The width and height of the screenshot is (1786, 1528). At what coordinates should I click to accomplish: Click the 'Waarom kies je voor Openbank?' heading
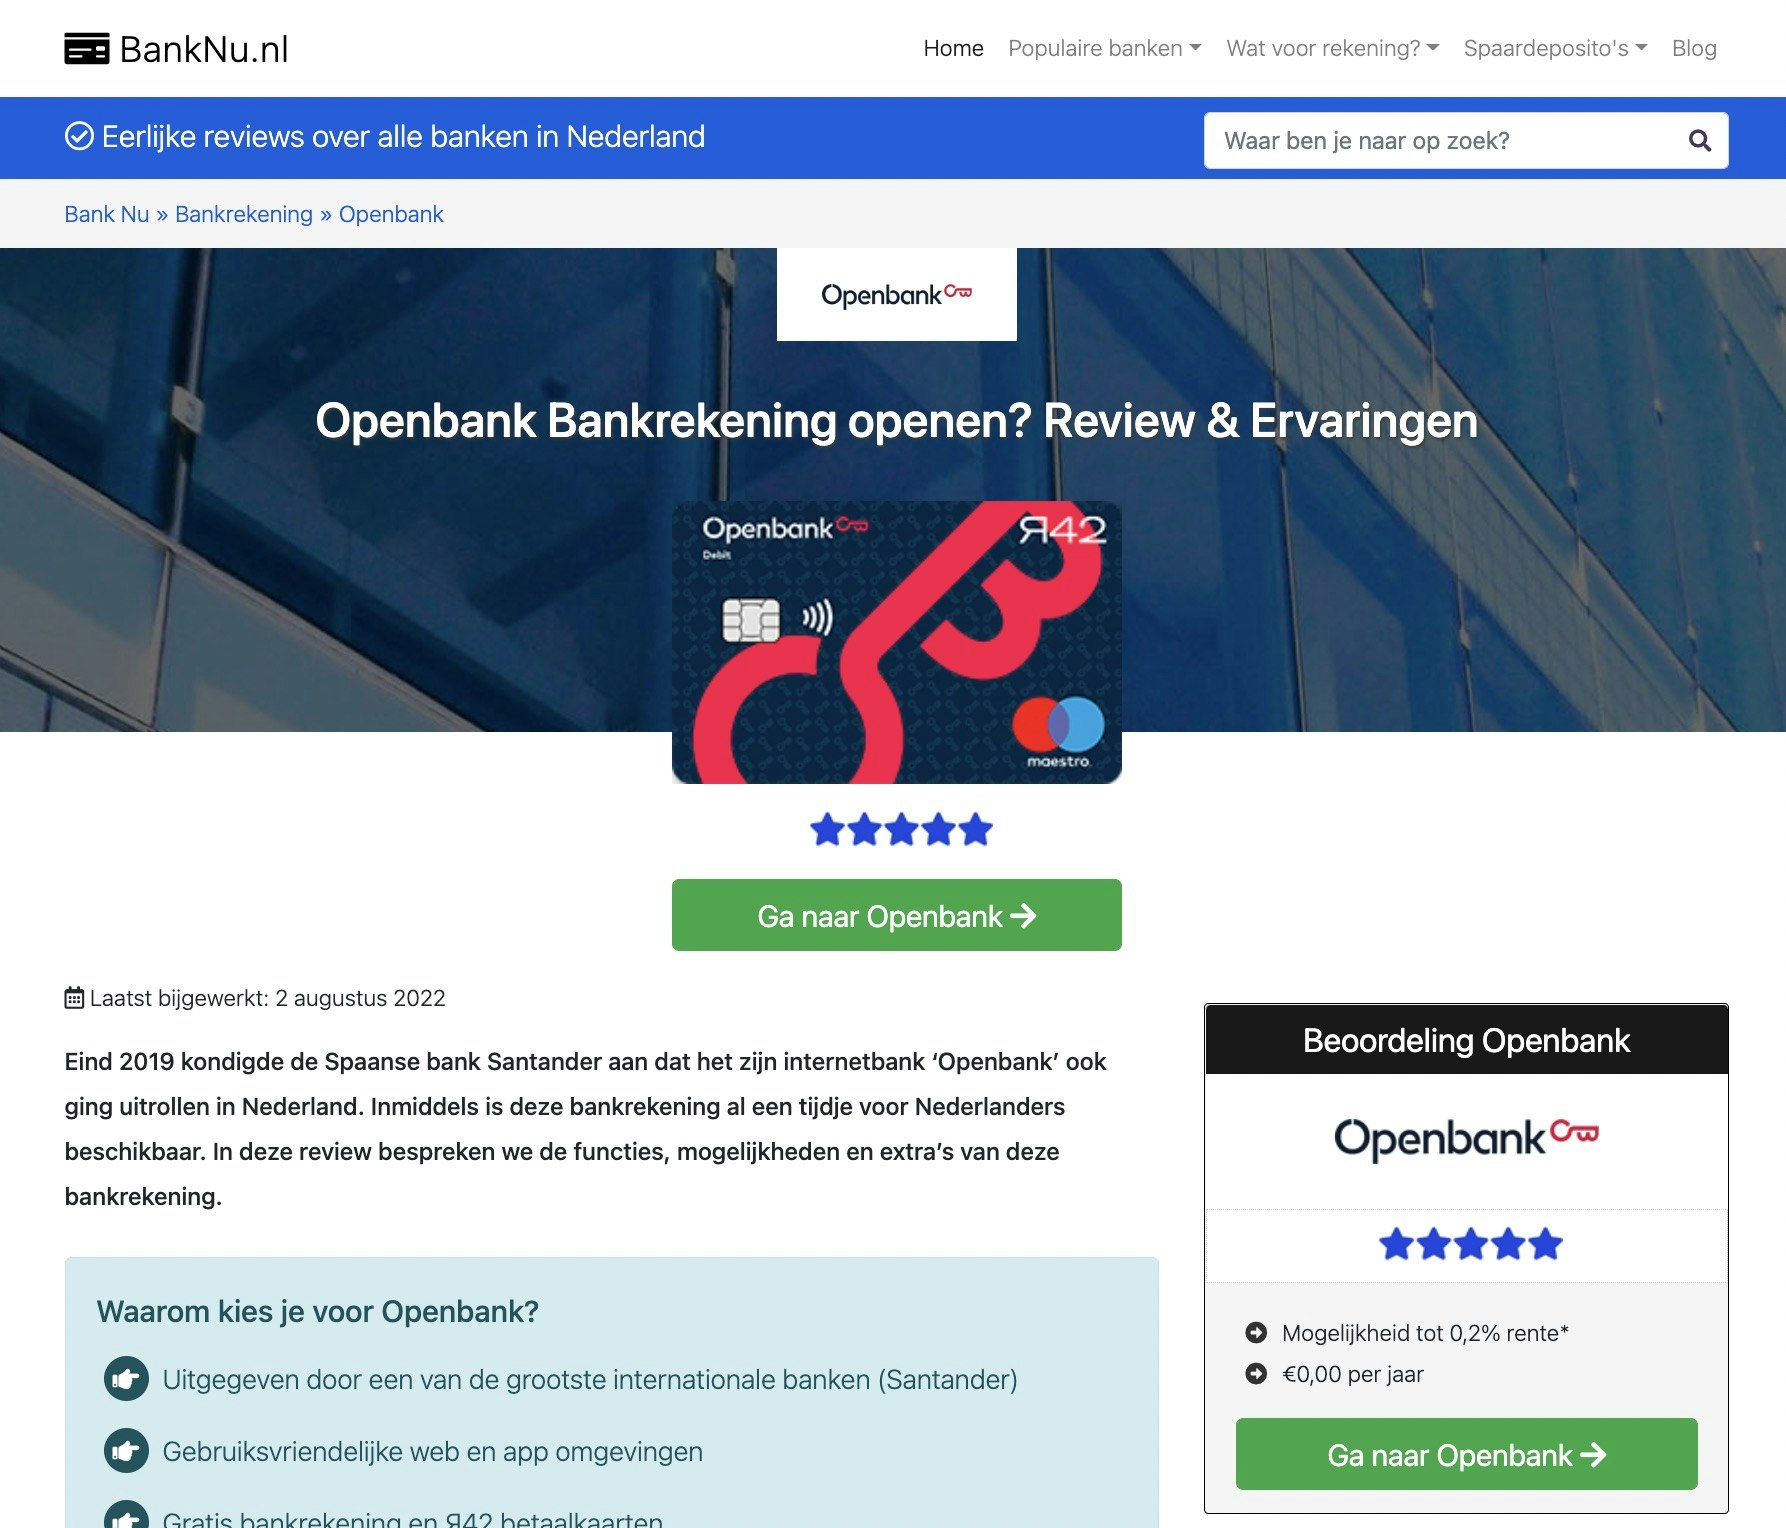pyautogui.click(x=318, y=1311)
